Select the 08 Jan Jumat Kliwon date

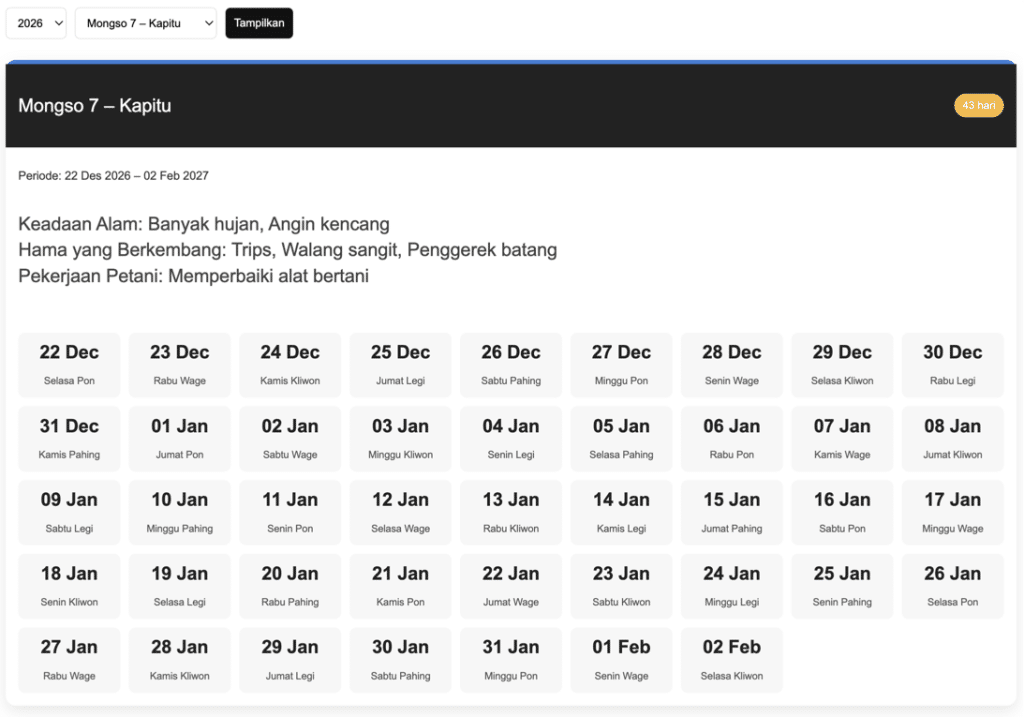tap(952, 439)
